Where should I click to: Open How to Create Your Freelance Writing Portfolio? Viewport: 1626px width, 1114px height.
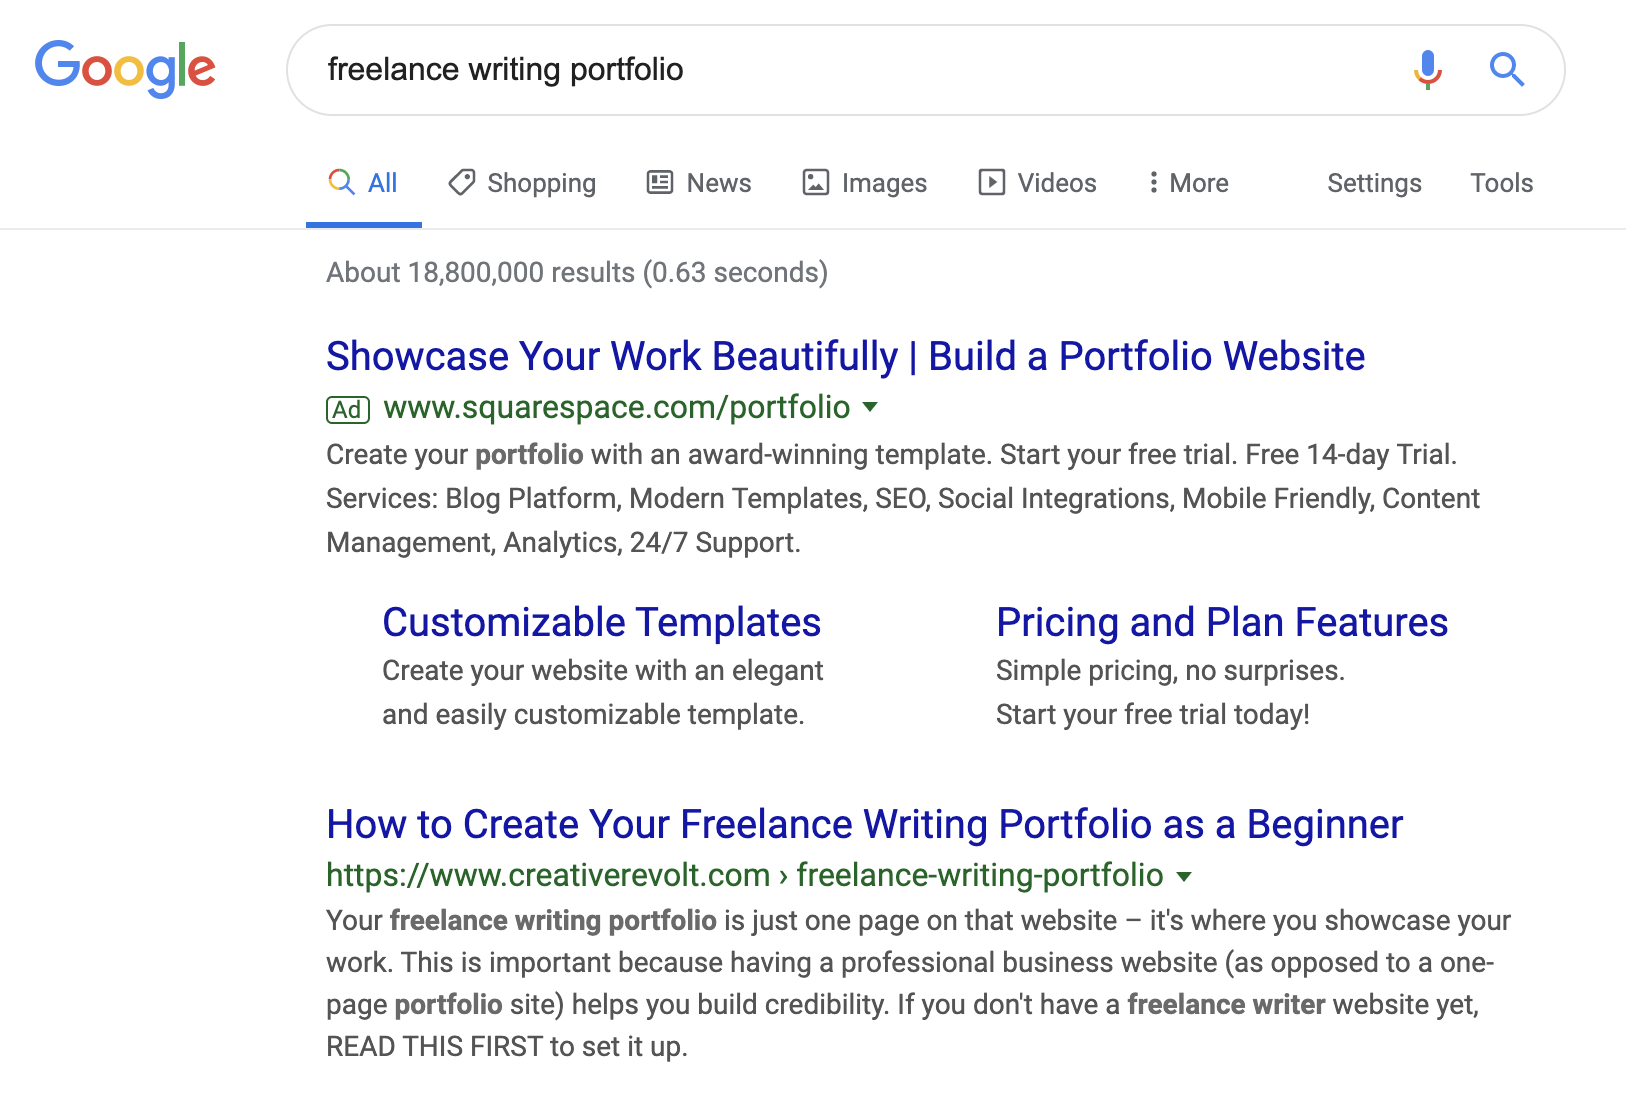pos(865,824)
